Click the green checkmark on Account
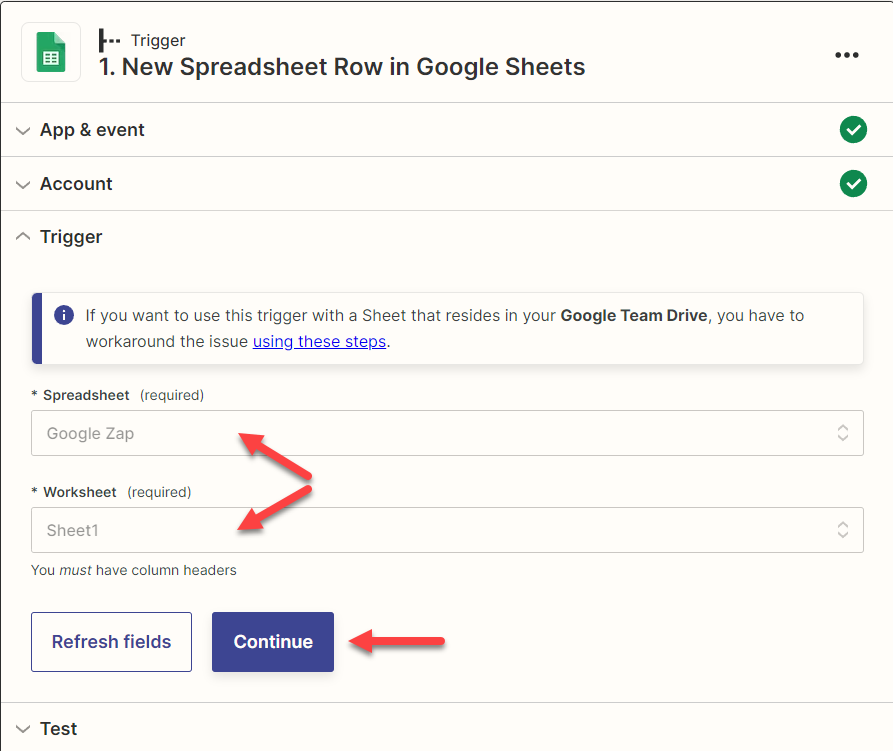 [x=853, y=183]
